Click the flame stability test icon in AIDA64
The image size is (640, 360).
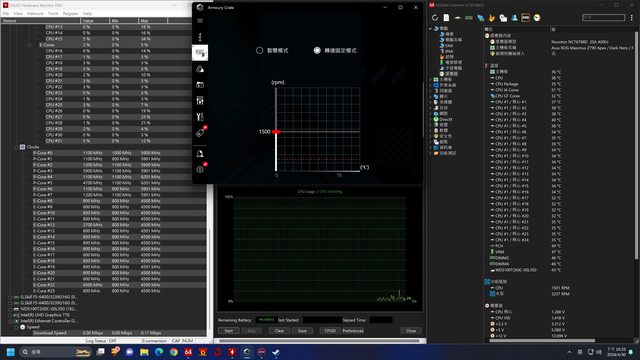tap(492, 18)
